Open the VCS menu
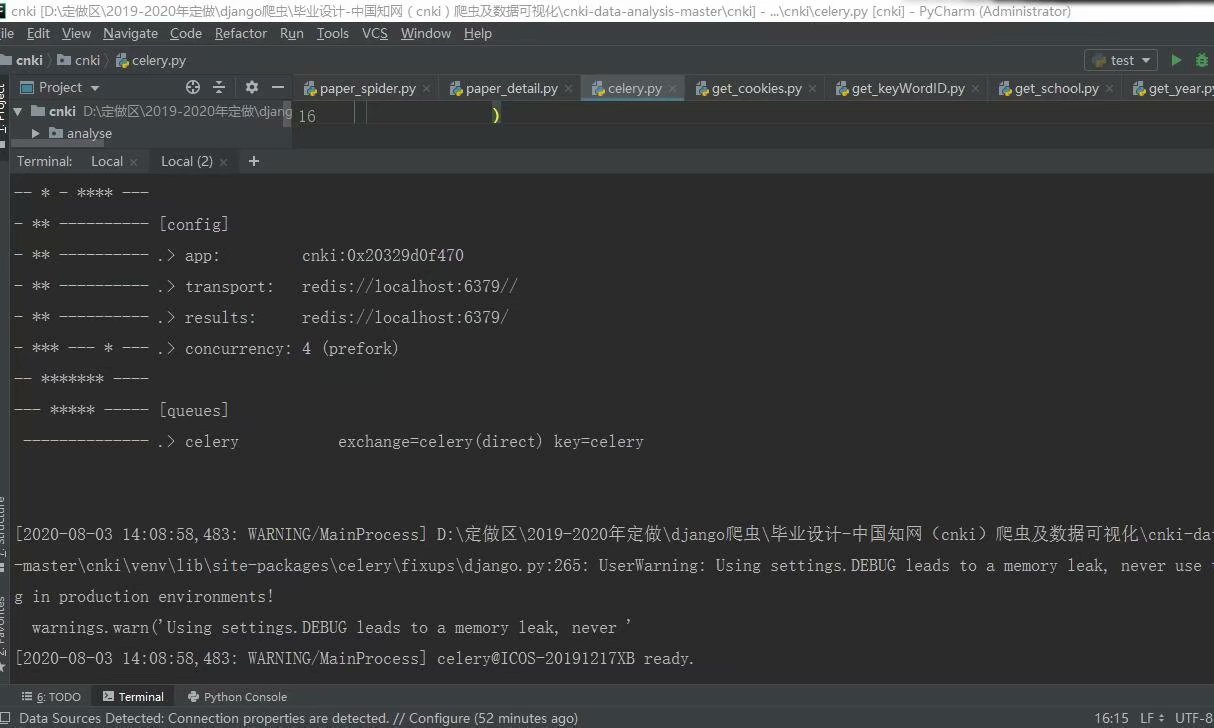The image size is (1214, 728). [x=374, y=33]
